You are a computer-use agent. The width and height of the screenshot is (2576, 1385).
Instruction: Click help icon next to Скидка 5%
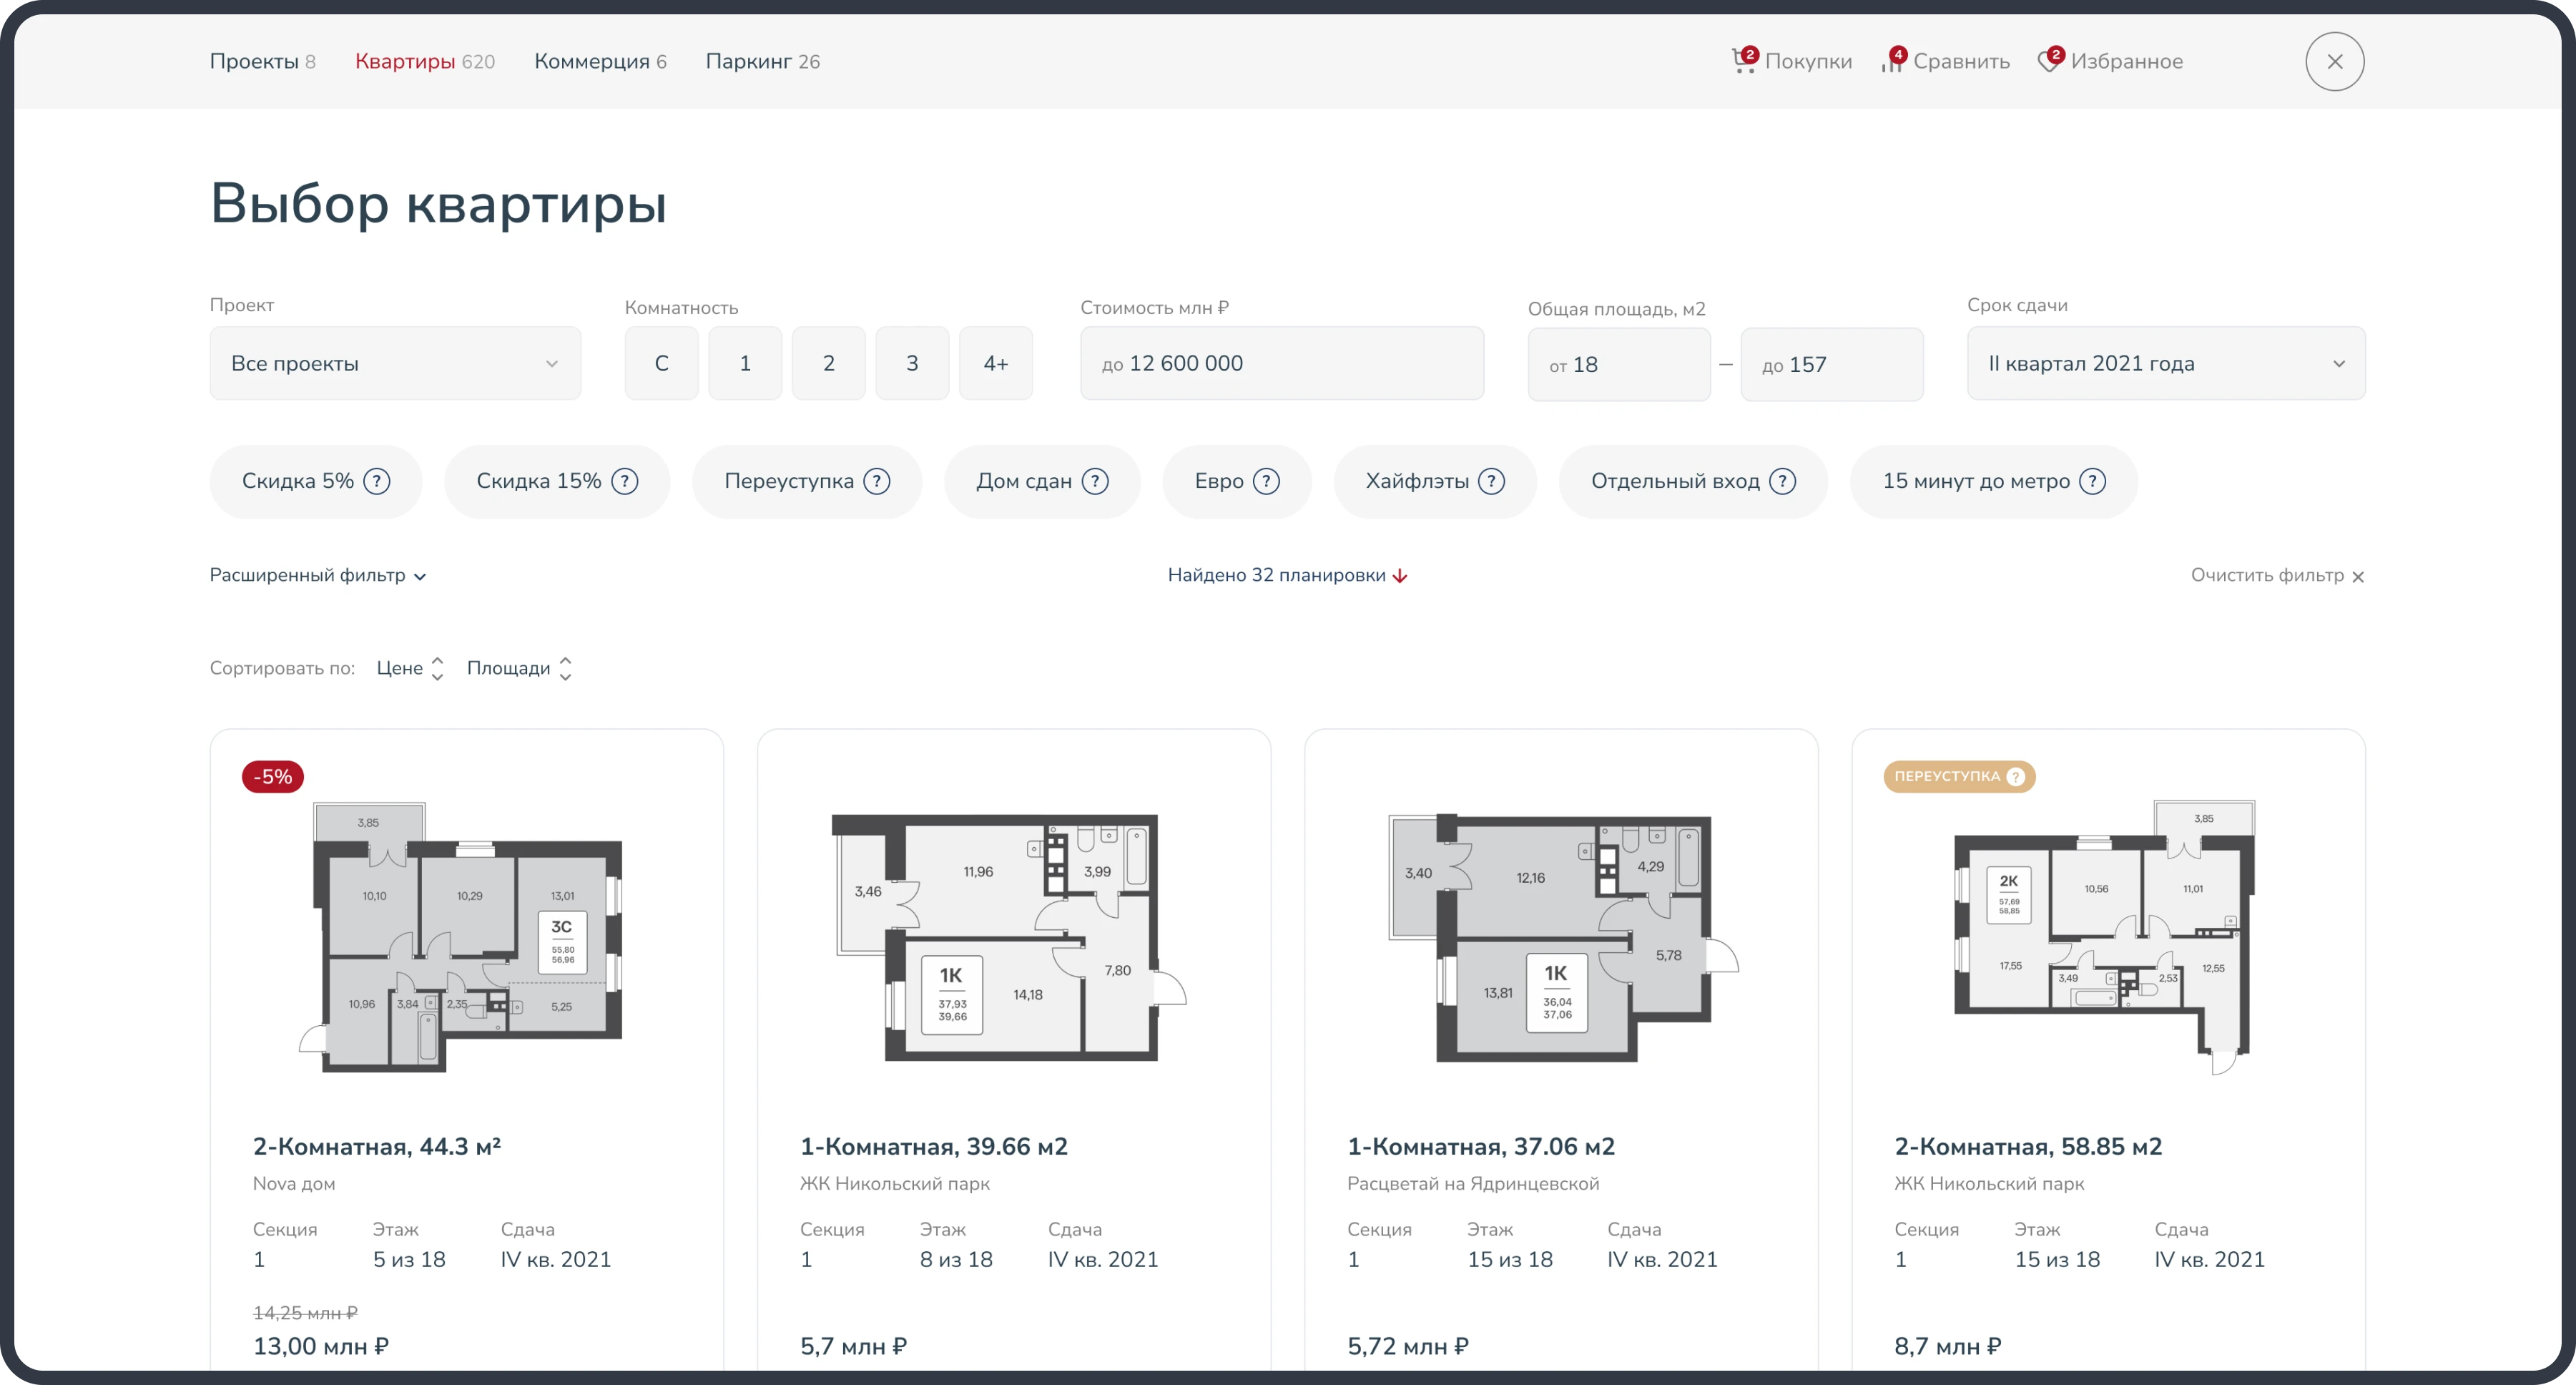(376, 482)
